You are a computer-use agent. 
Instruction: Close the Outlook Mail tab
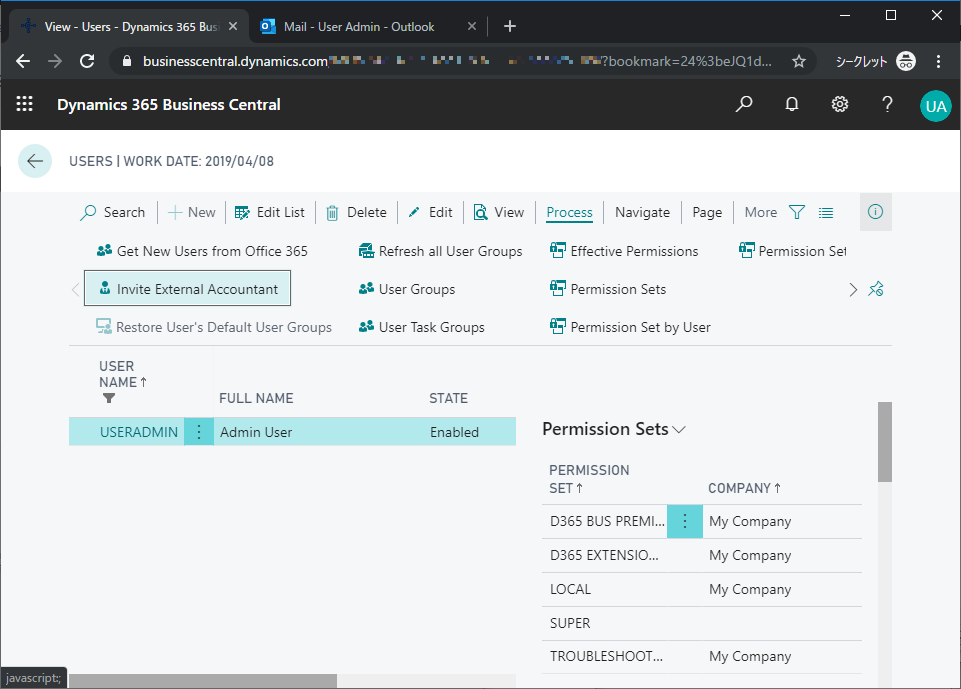[471, 26]
